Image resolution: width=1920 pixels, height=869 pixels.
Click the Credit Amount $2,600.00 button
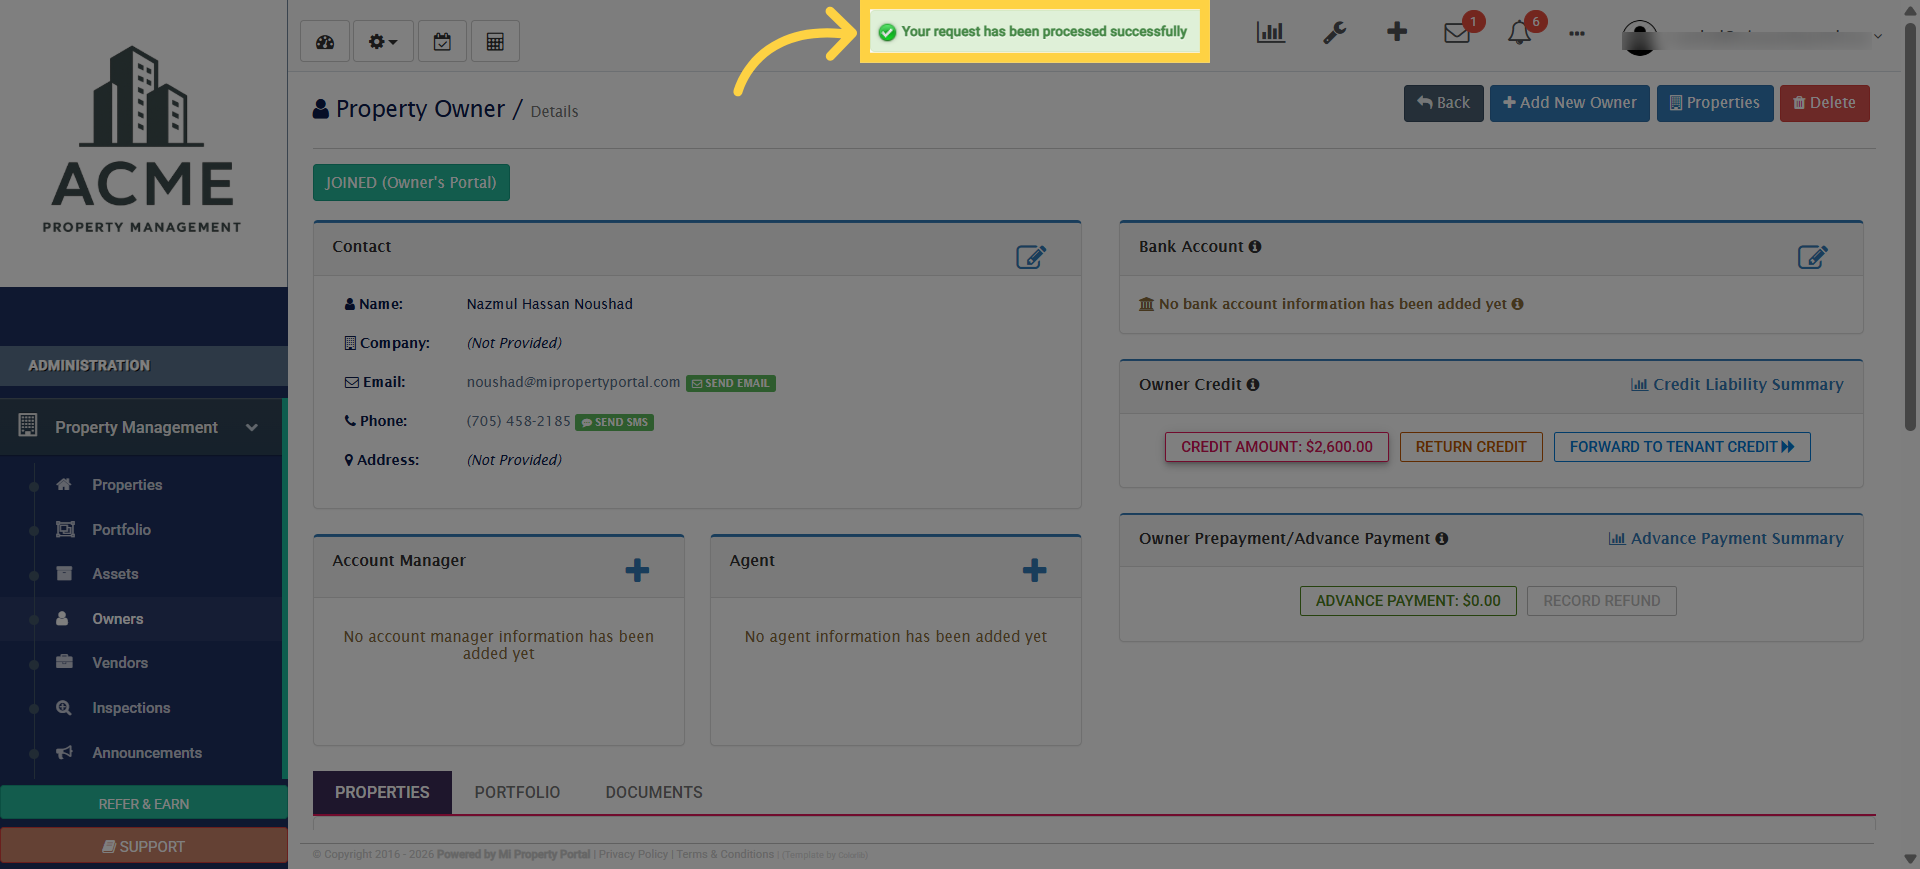[1277, 447]
